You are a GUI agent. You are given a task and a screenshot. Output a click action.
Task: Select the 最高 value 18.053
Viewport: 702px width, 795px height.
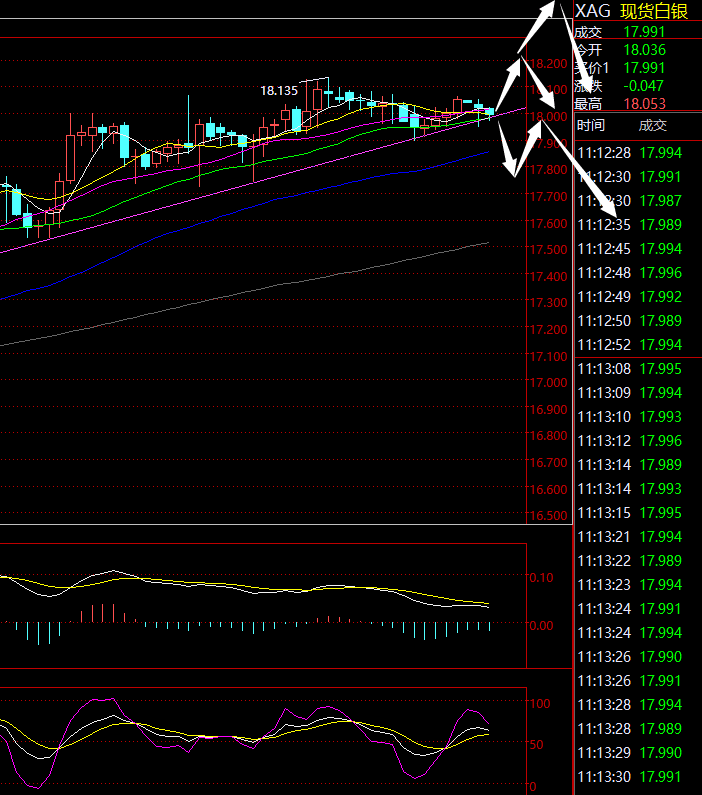644,104
